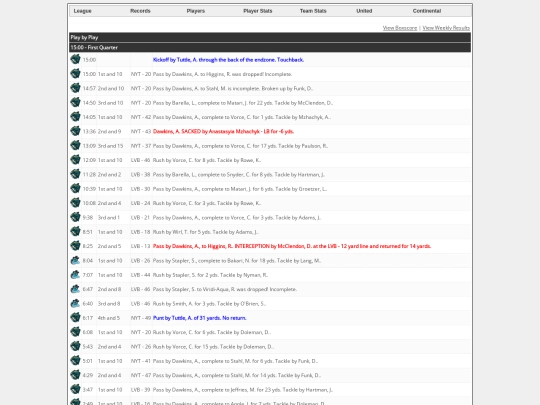
Task: Open the Players menu
Action: coord(196,11)
